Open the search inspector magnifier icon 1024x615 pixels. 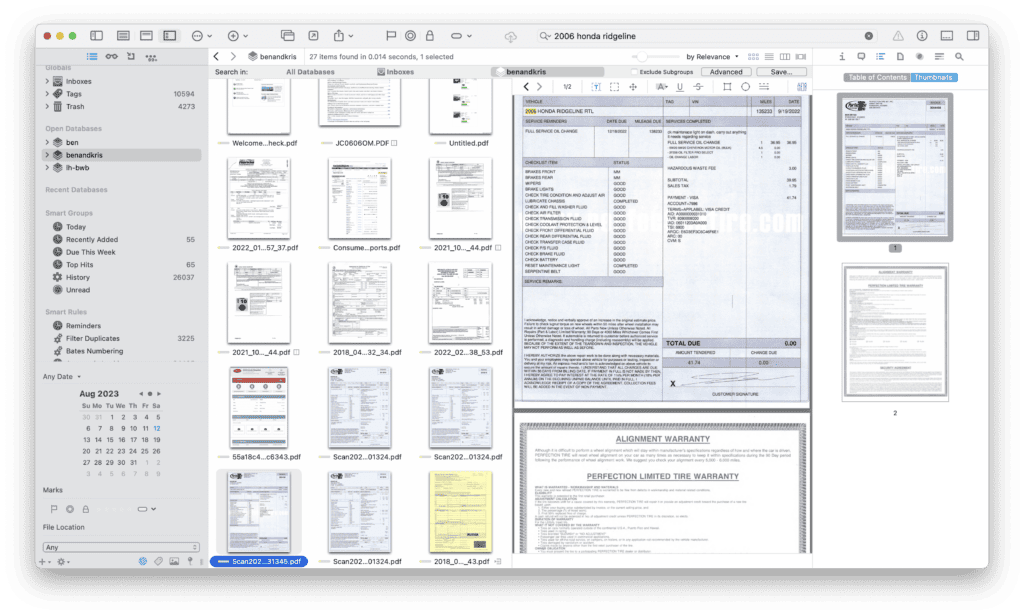tap(959, 57)
